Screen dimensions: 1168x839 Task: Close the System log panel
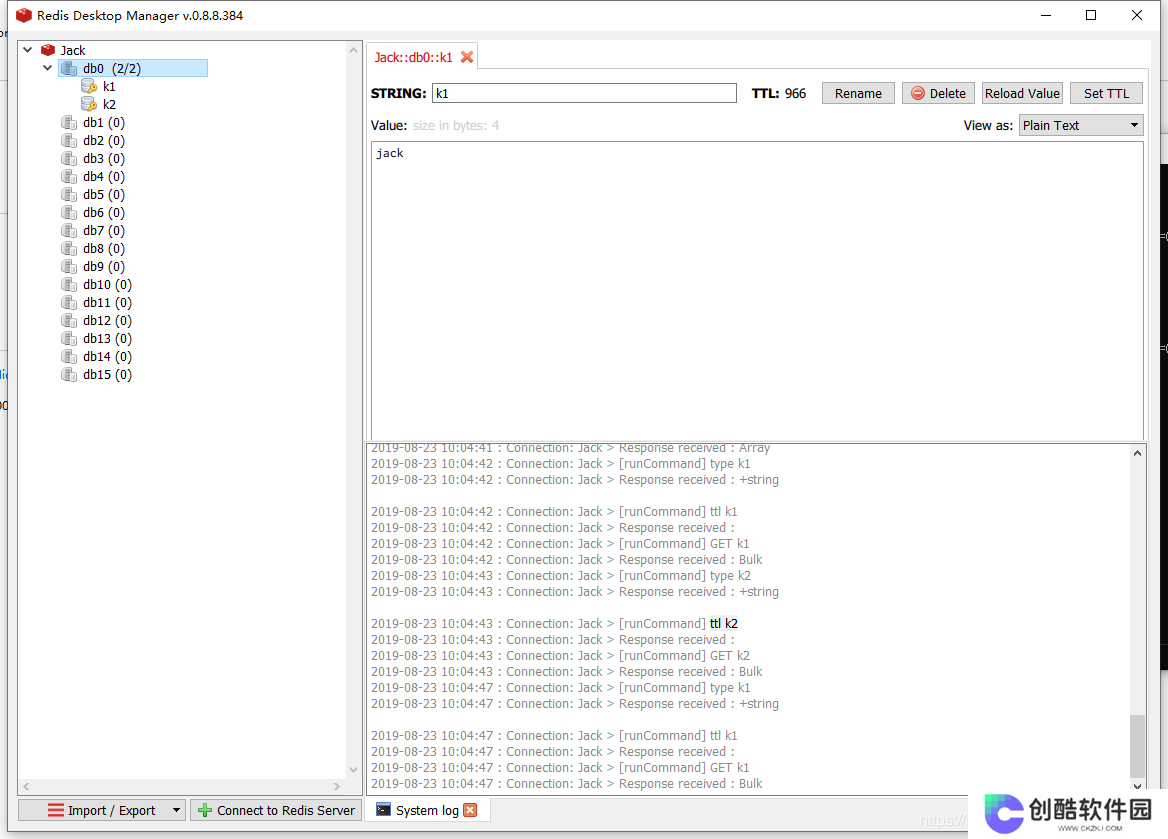pos(470,810)
